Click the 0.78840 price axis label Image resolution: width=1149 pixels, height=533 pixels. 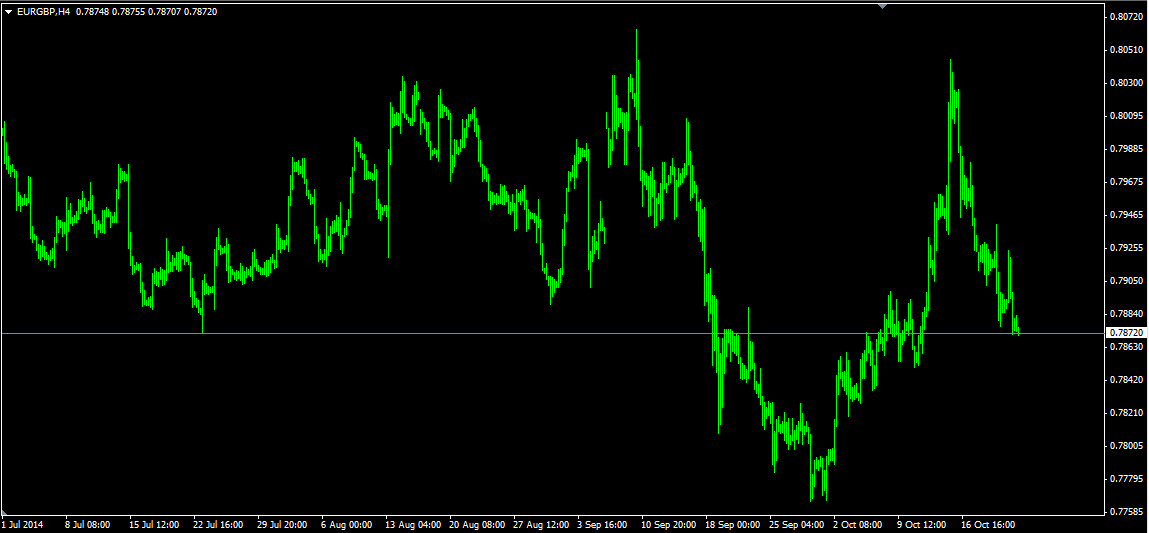coord(1126,314)
